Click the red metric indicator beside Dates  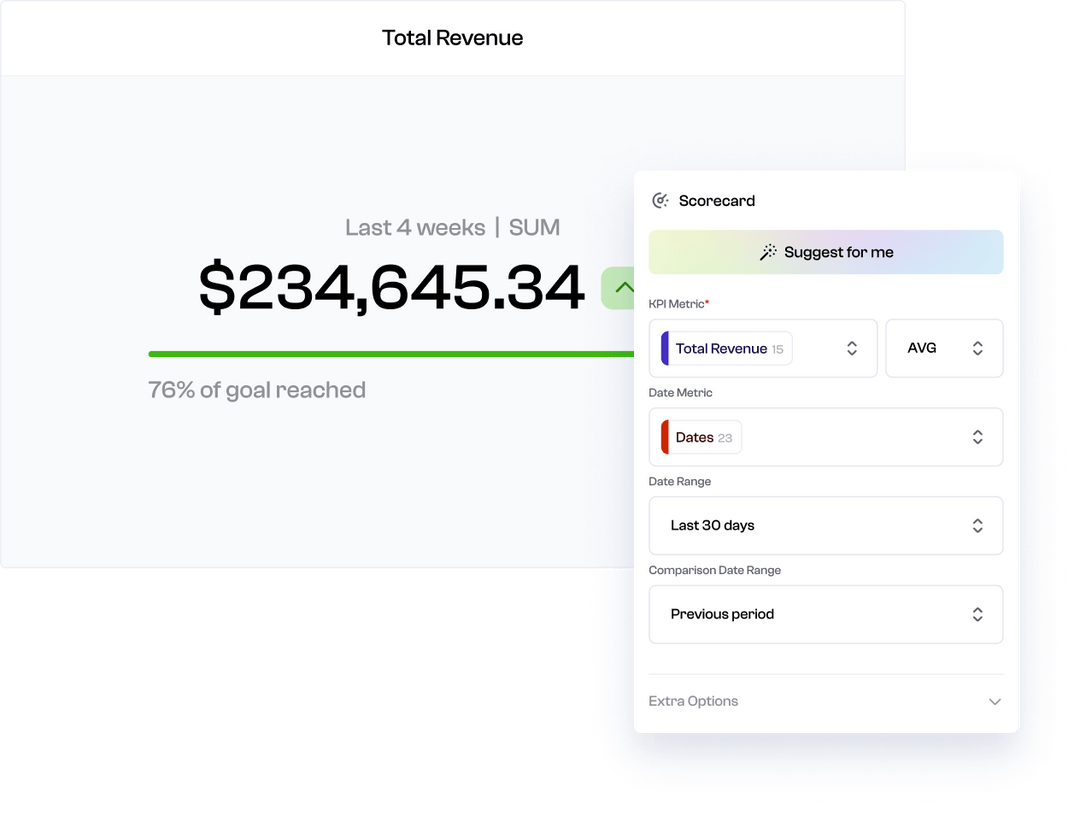(664, 437)
